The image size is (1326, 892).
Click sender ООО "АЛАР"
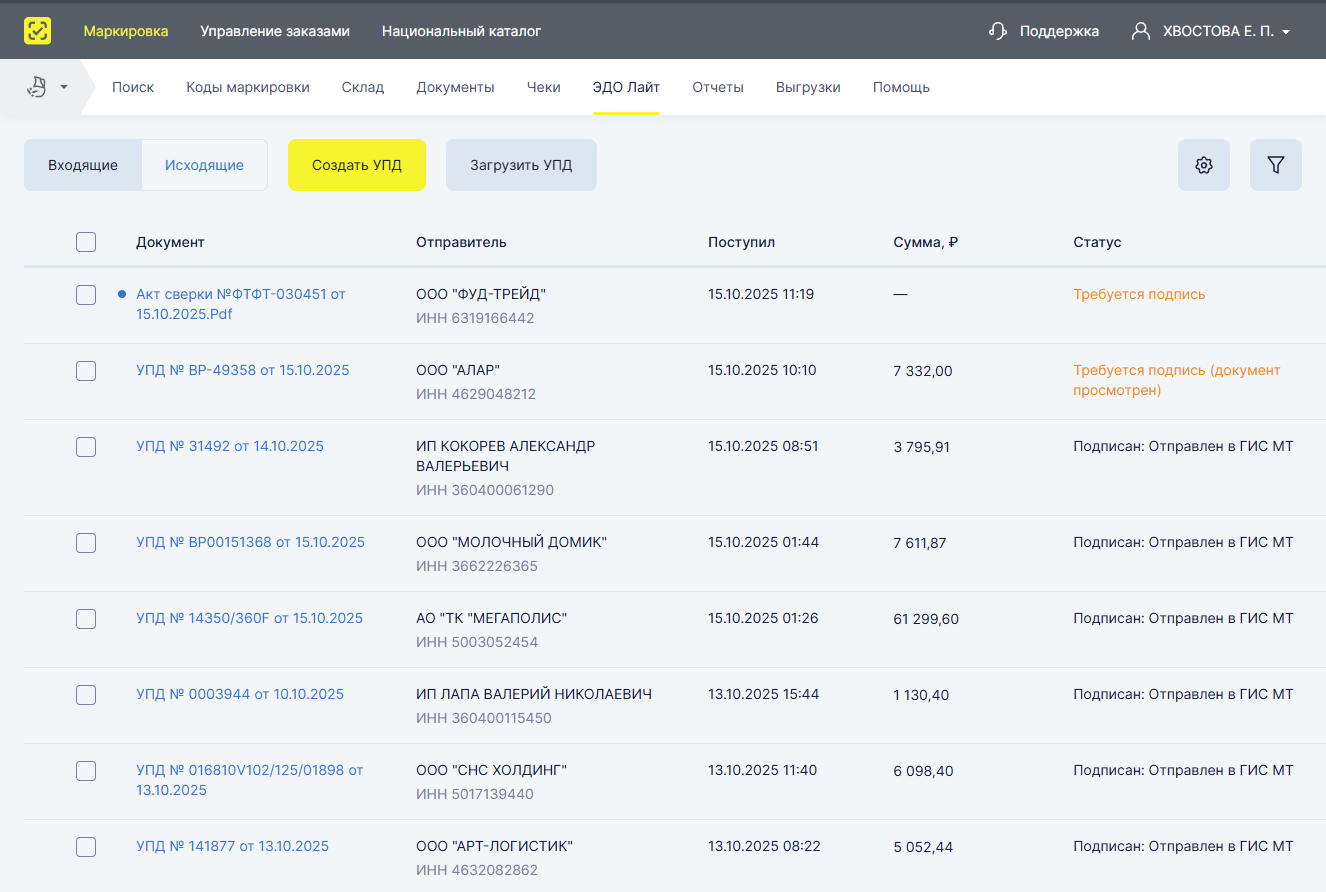(x=458, y=370)
